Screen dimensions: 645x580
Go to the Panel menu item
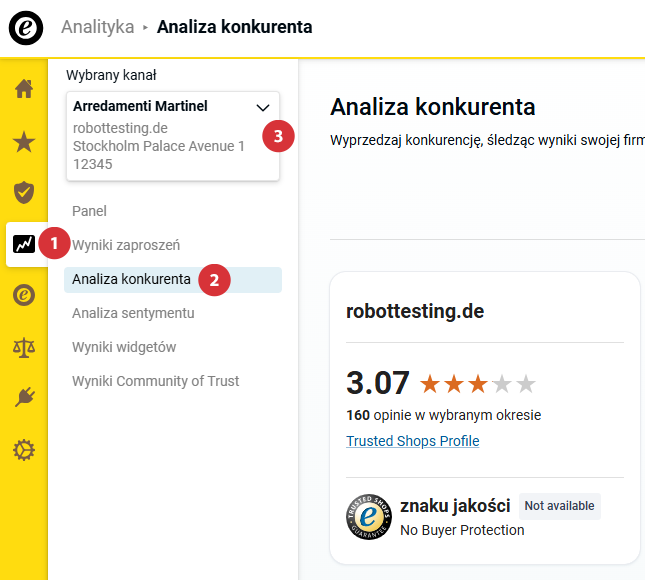(89, 211)
